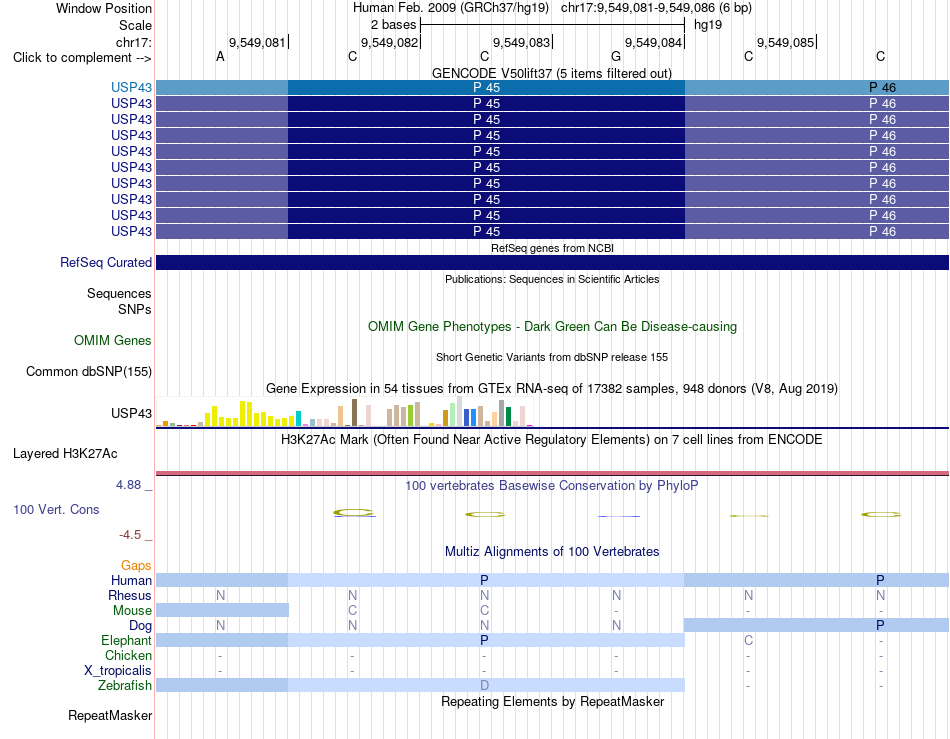Click the Dog species label
950x739 pixels.
tap(140, 625)
